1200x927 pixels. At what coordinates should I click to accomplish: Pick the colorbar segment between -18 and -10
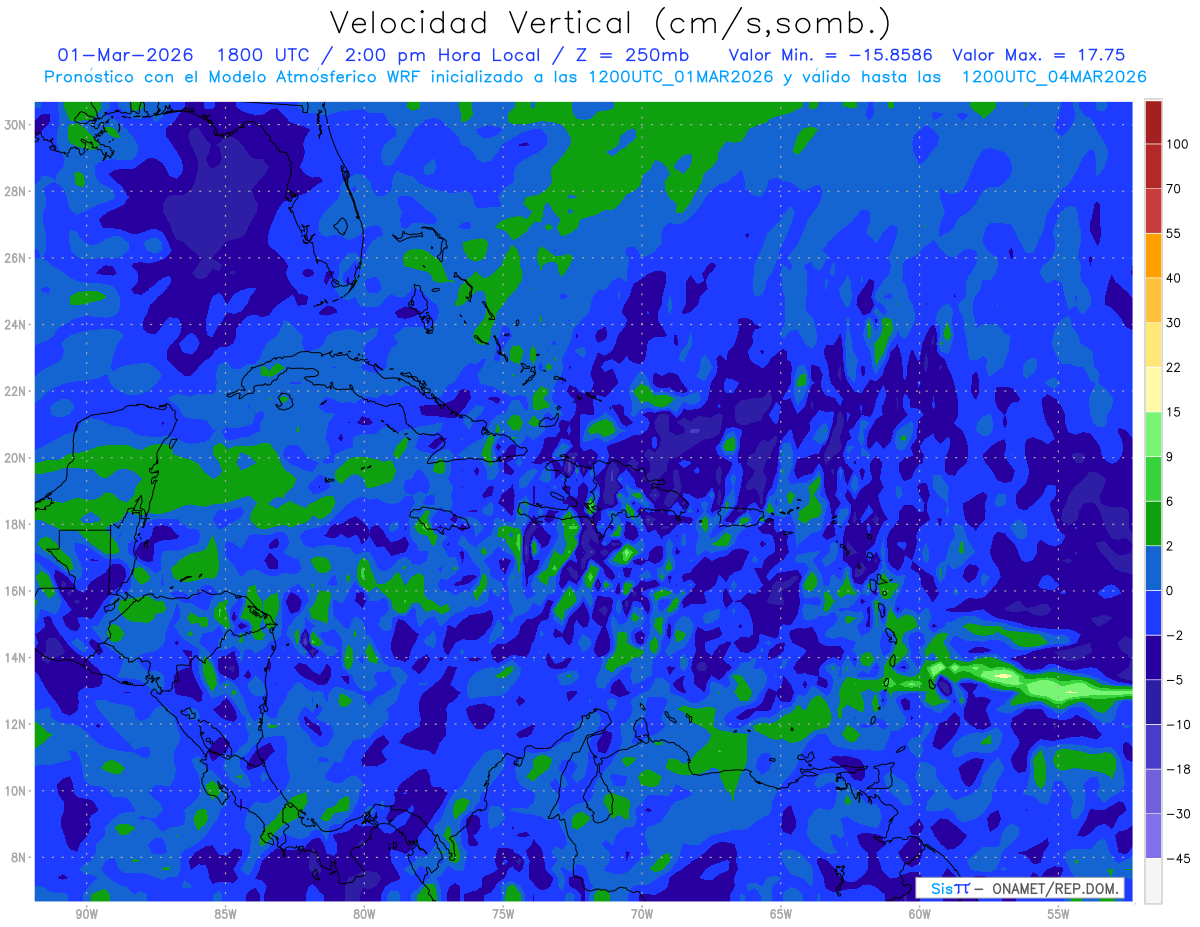point(1153,747)
